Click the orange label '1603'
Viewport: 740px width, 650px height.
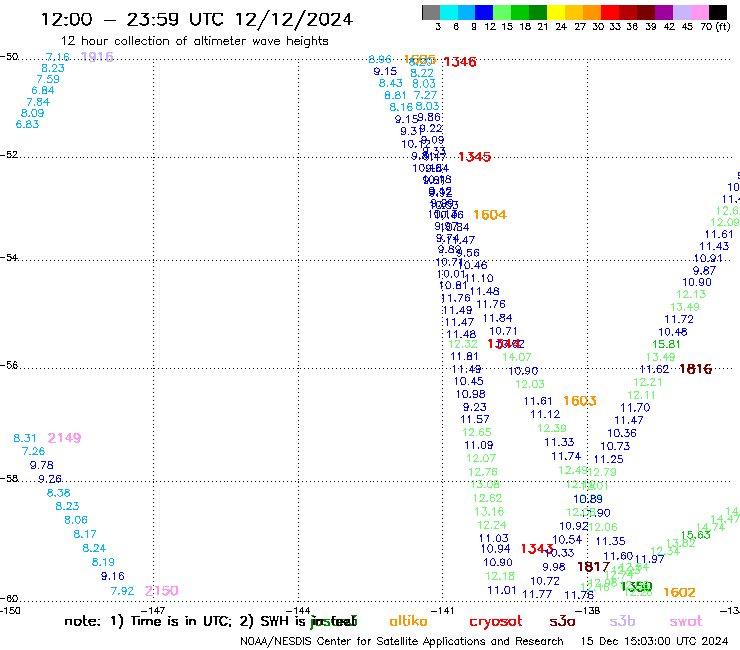[580, 401]
